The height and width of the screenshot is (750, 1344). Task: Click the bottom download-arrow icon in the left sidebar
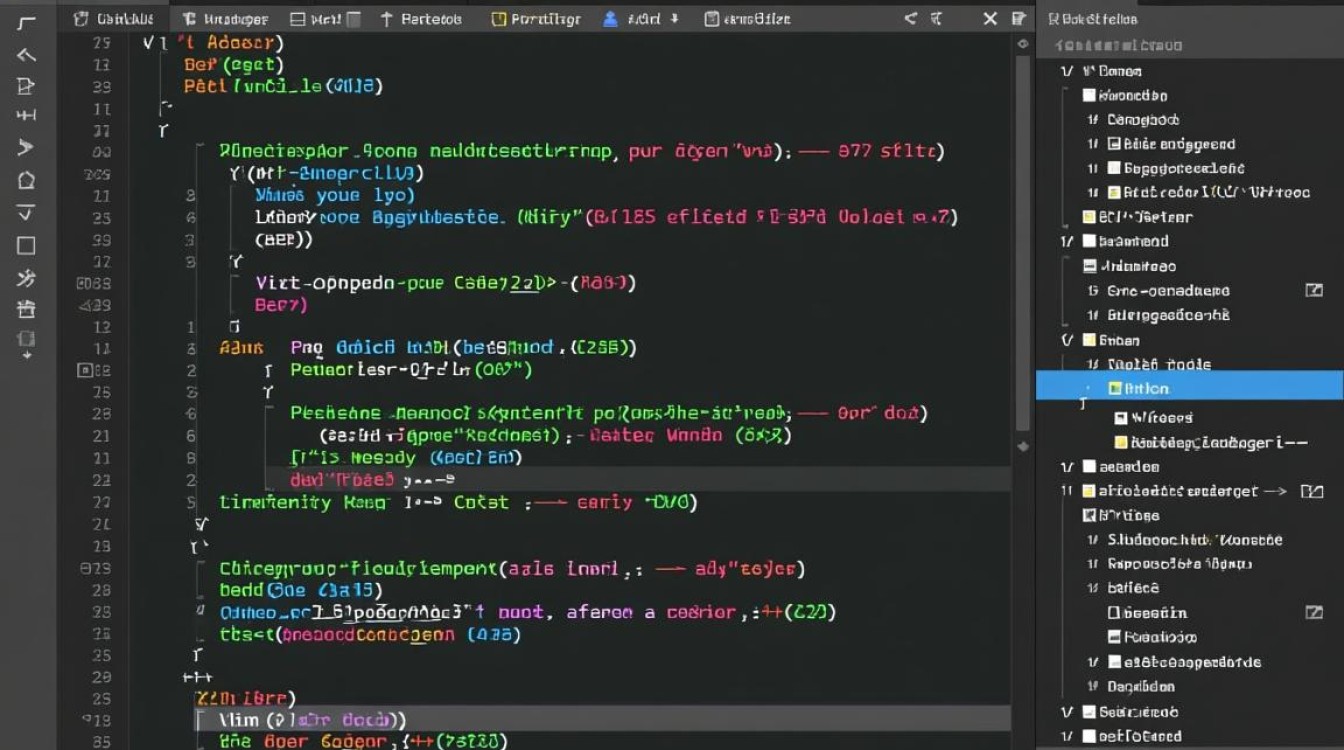[26, 343]
